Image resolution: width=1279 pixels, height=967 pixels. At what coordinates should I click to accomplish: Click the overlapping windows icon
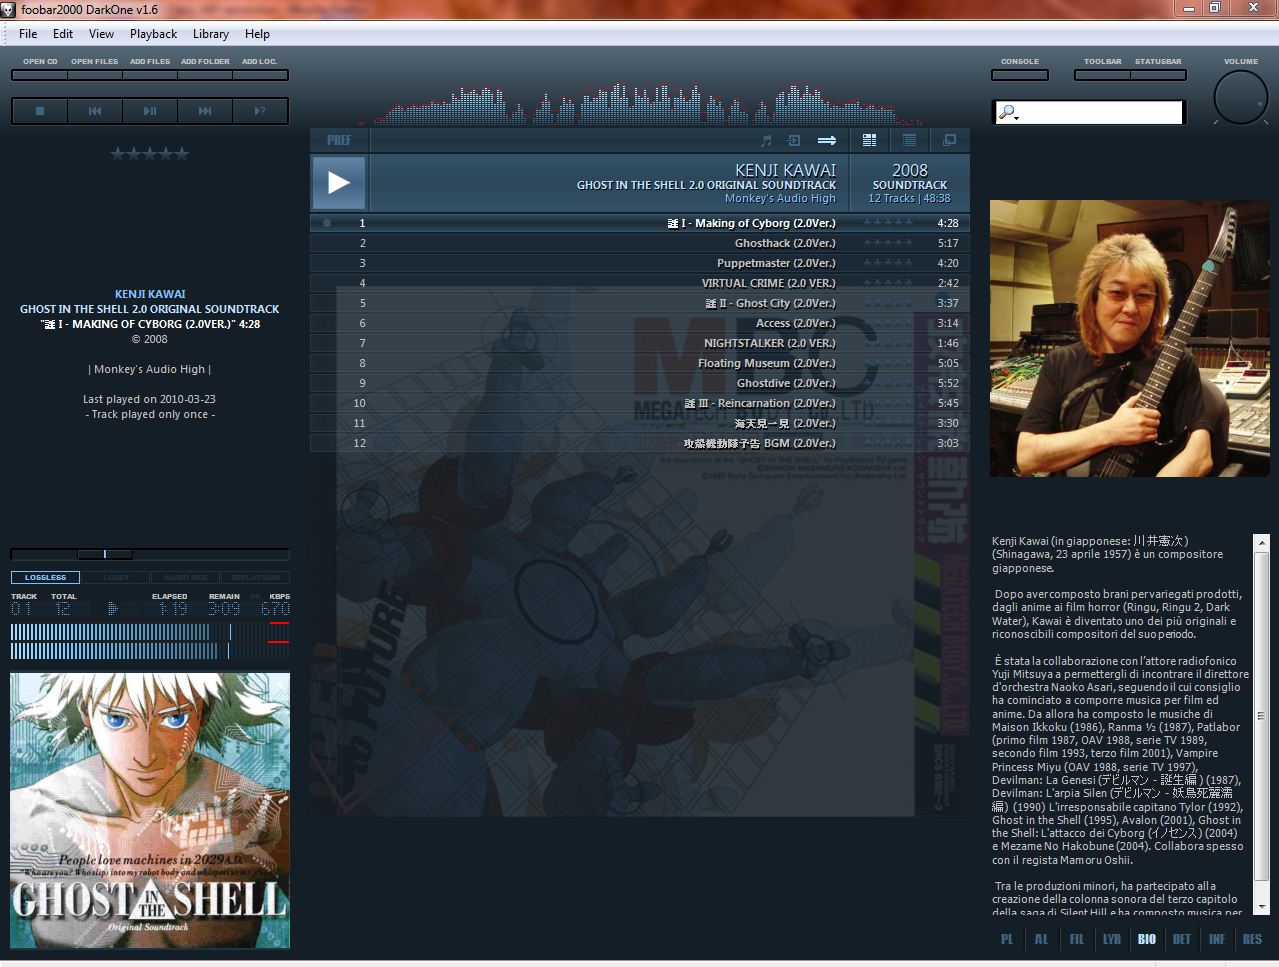pos(949,140)
